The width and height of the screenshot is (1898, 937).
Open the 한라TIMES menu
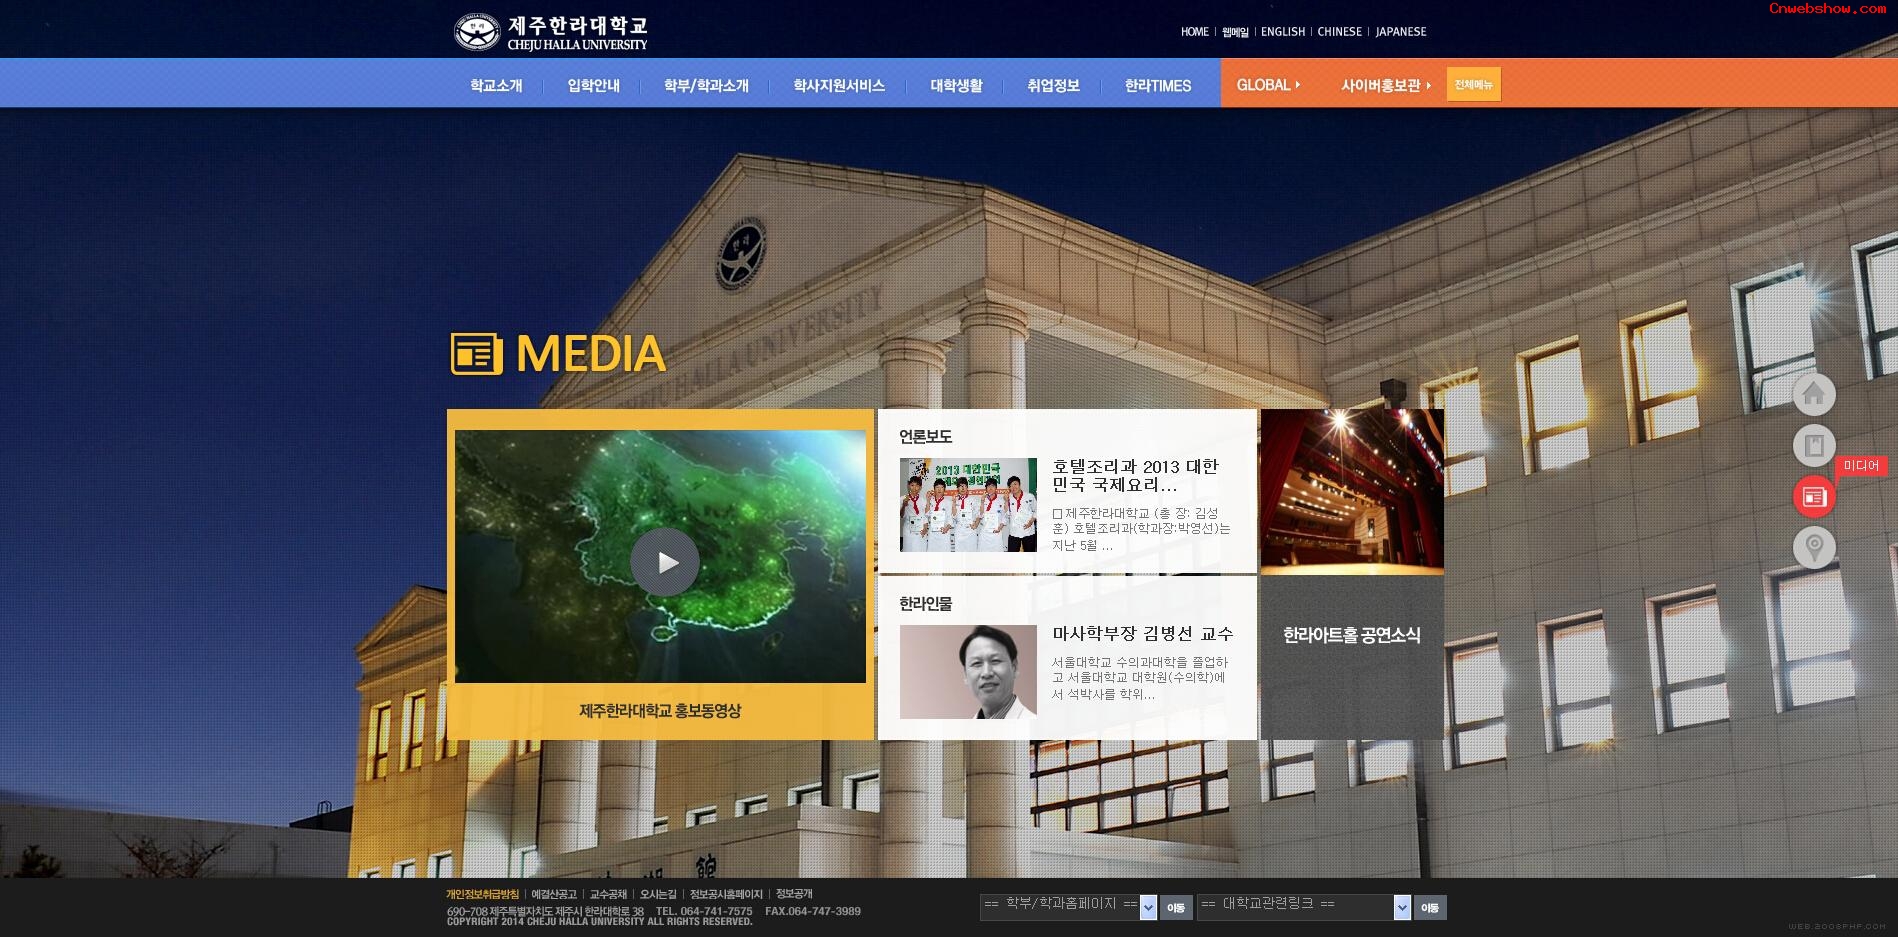(x=1157, y=86)
